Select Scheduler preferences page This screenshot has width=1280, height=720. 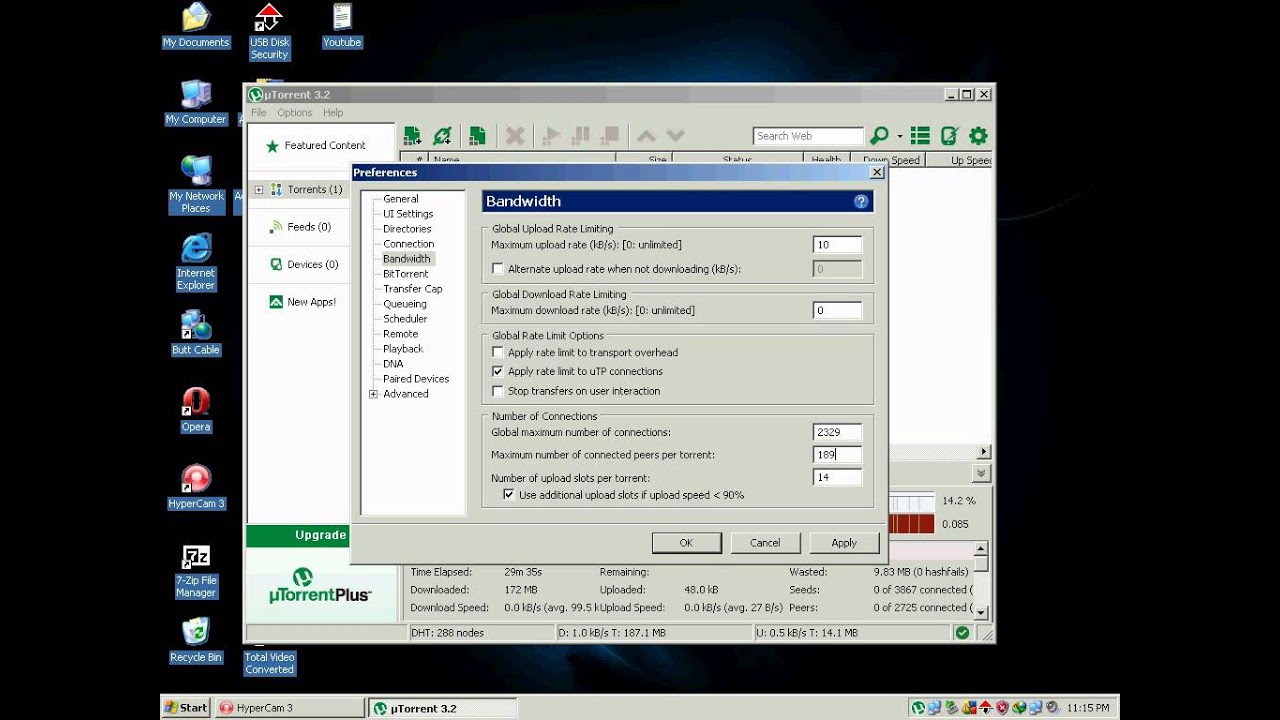(405, 319)
